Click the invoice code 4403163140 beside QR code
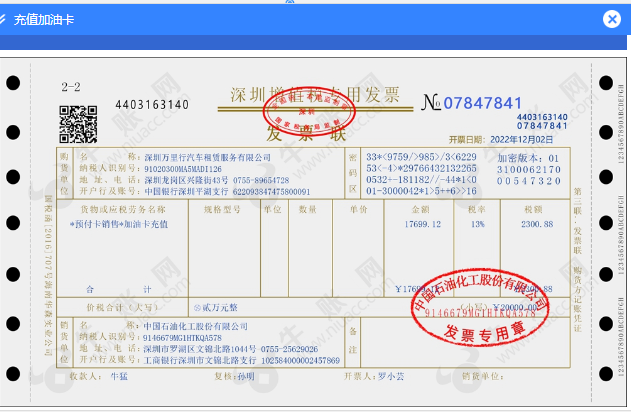The image size is (631, 412). click(x=152, y=105)
